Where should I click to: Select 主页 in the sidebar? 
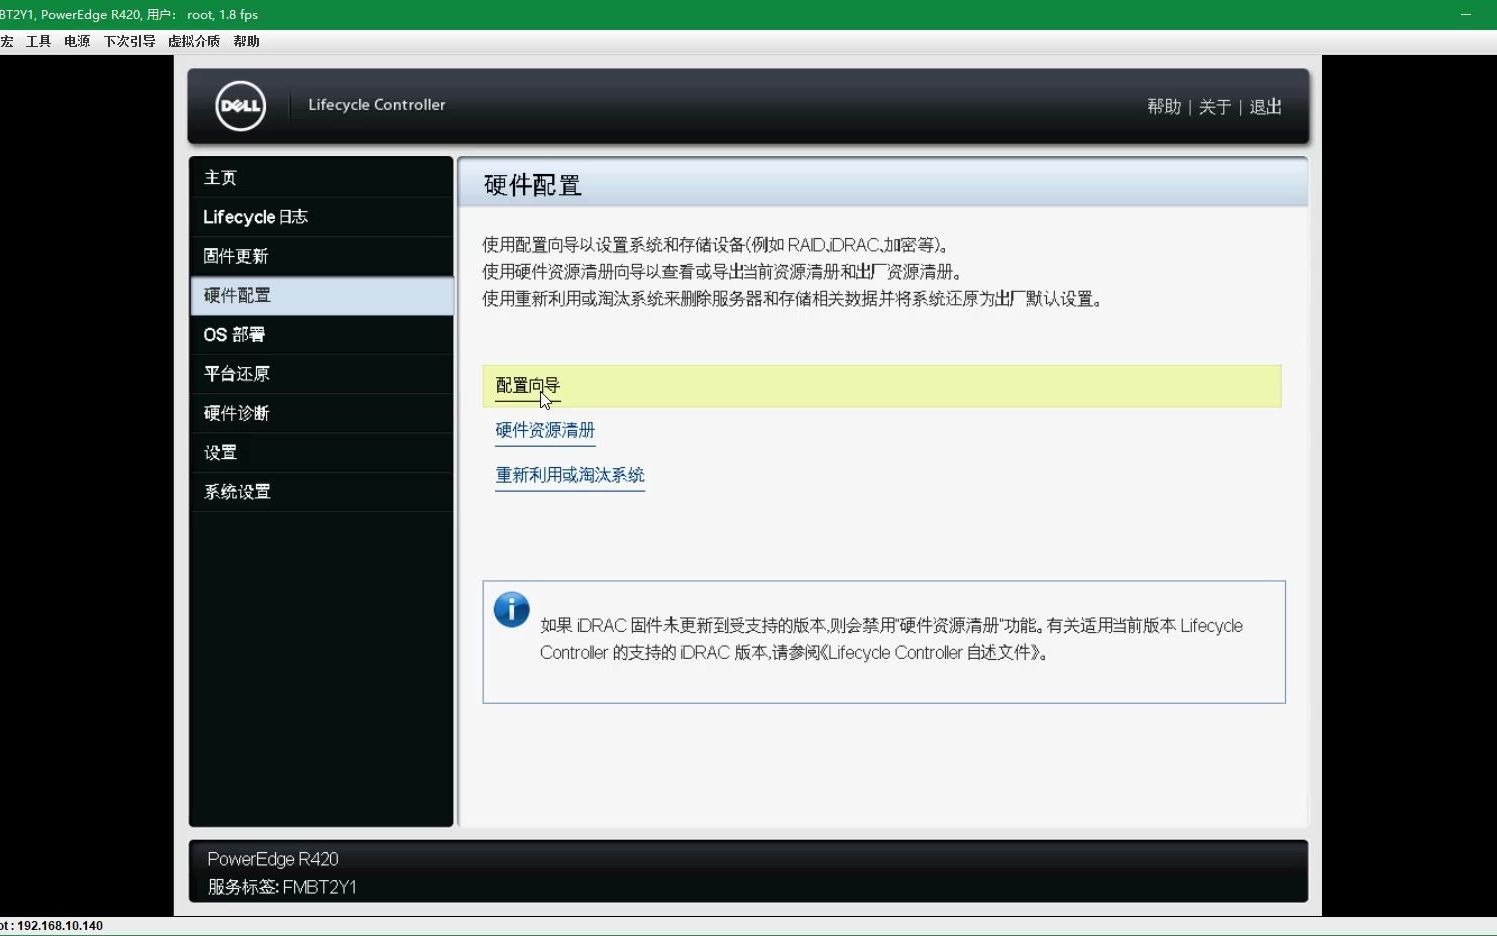pos(321,178)
